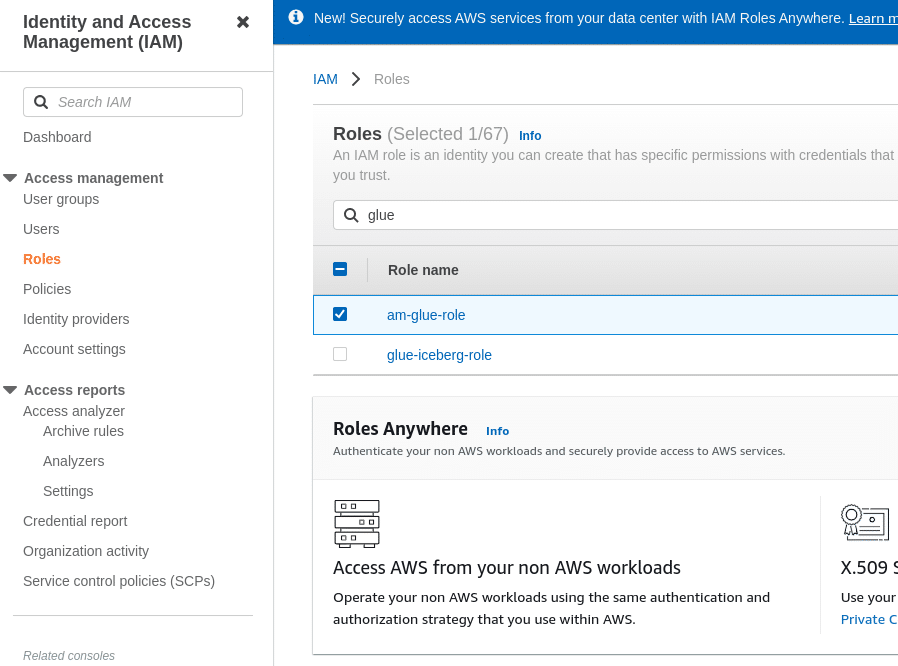The width and height of the screenshot is (898, 666).
Task: Open the Users page
Action: click(x=41, y=229)
